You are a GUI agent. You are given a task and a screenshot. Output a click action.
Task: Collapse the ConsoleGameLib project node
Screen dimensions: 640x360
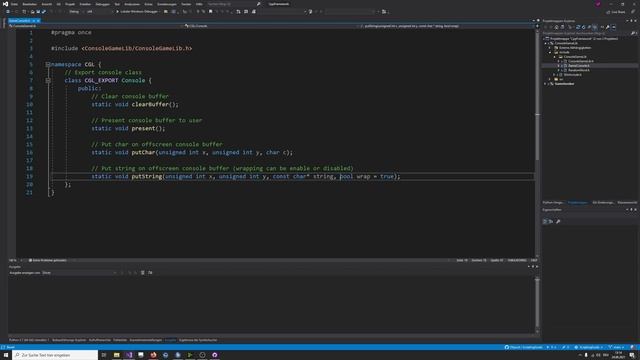(545, 43)
